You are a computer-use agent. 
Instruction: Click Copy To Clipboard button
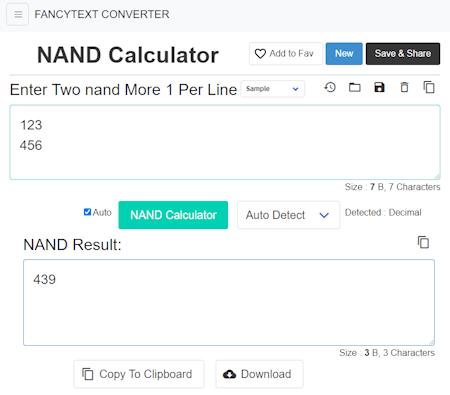click(x=139, y=374)
